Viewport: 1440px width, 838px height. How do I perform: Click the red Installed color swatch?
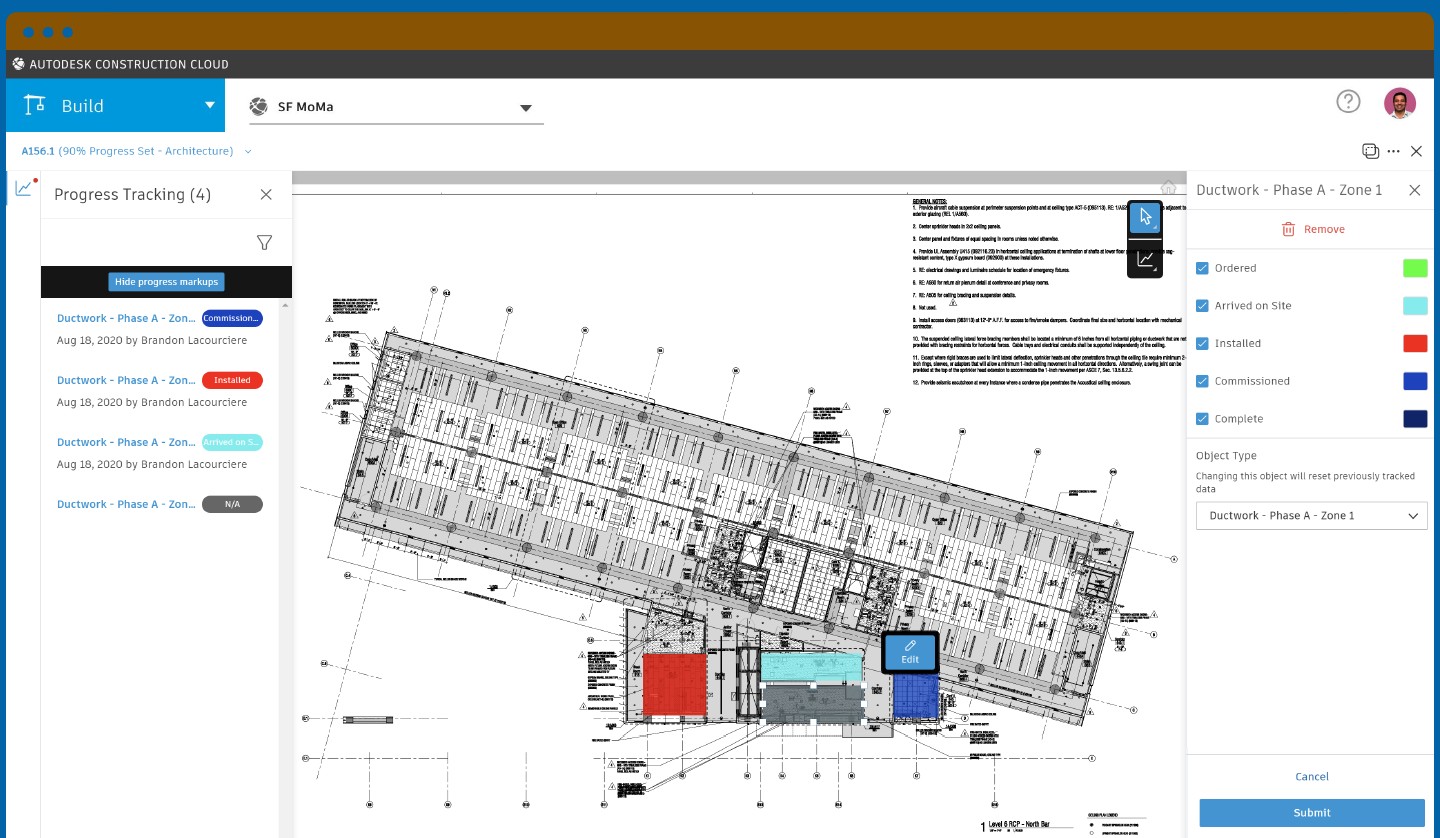click(x=1414, y=344)
